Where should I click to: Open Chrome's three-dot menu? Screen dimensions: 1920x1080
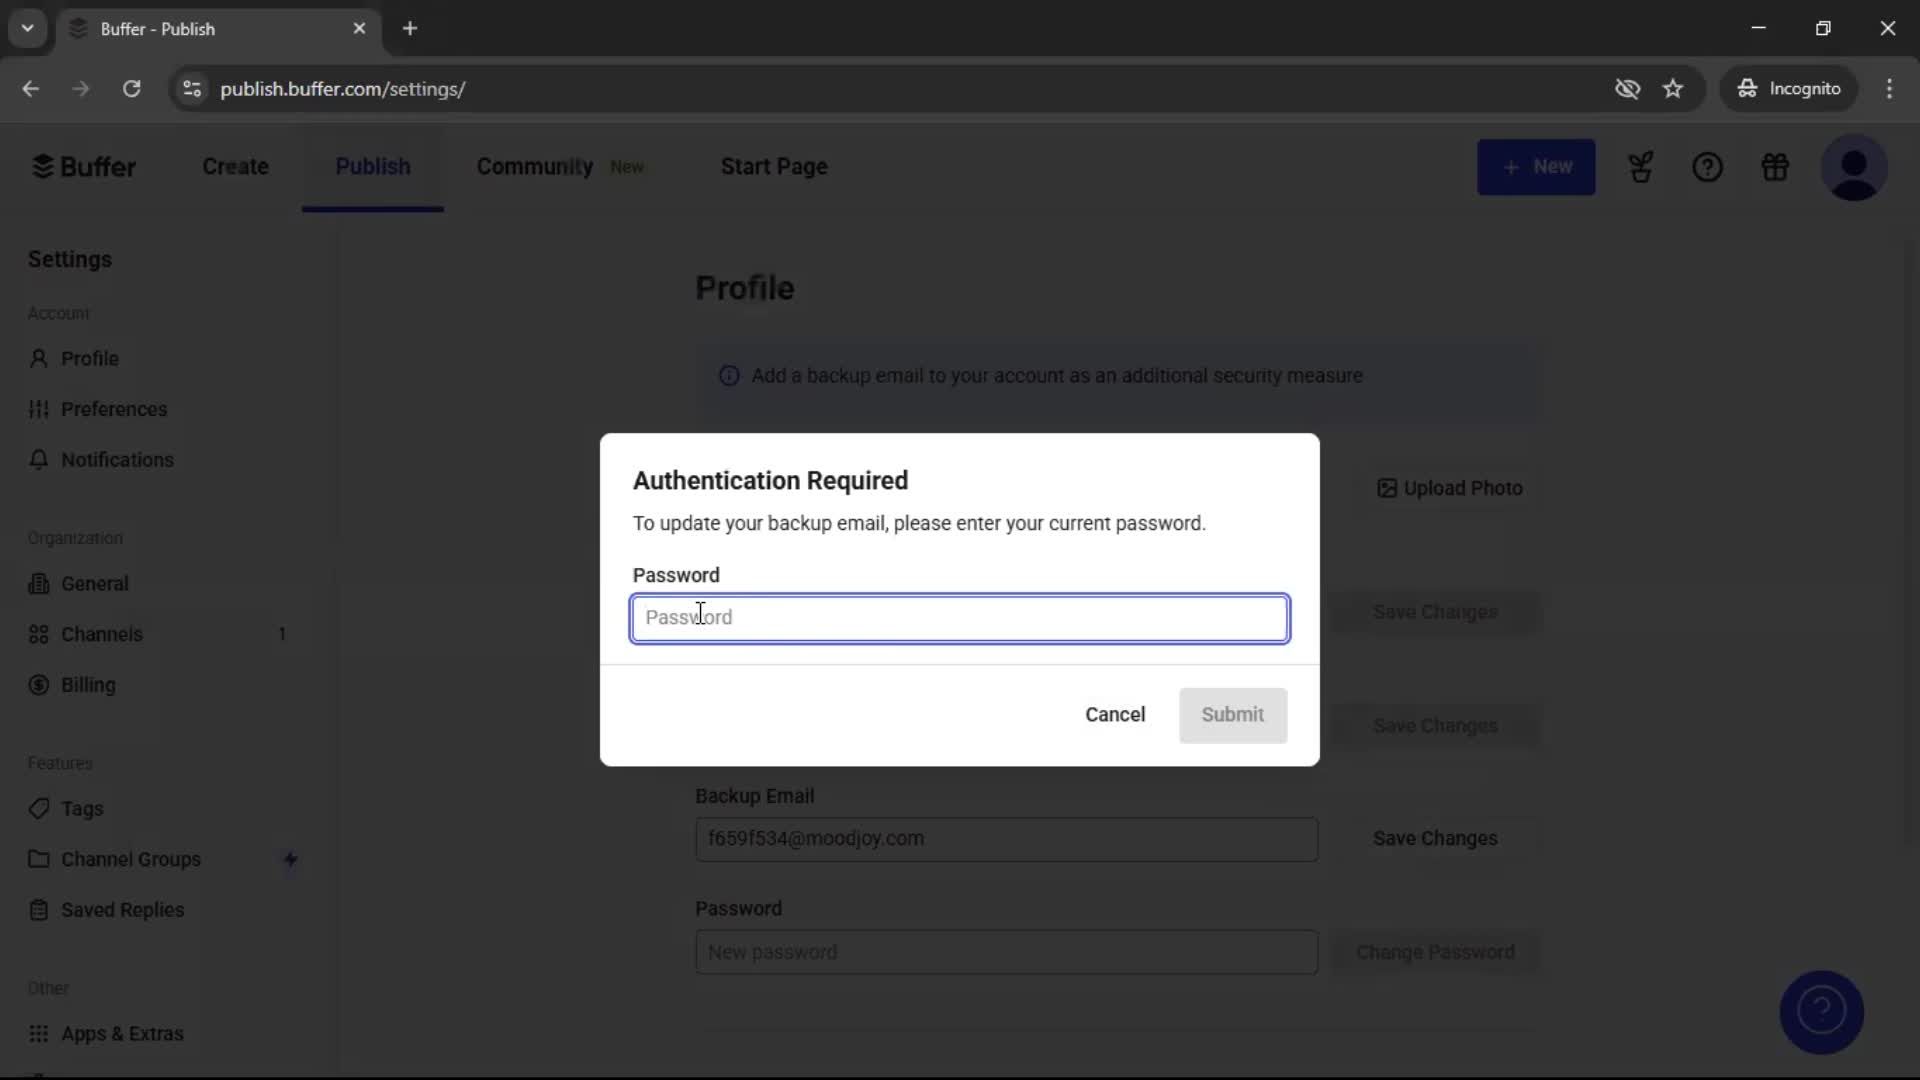tap(1891, 88)
